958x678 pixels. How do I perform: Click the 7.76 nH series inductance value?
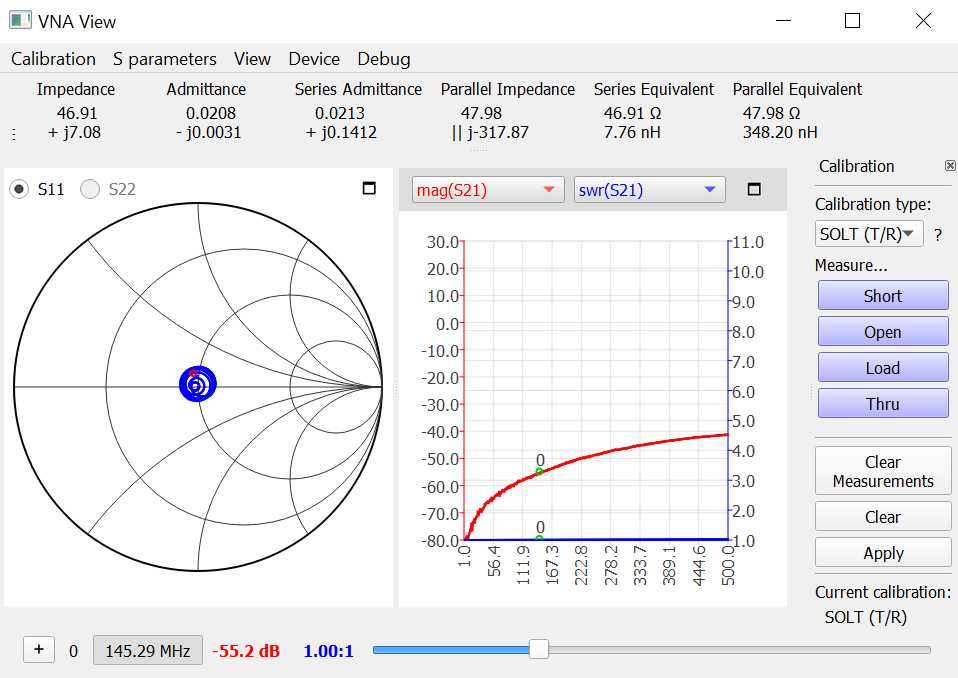(x=632, y=132)
